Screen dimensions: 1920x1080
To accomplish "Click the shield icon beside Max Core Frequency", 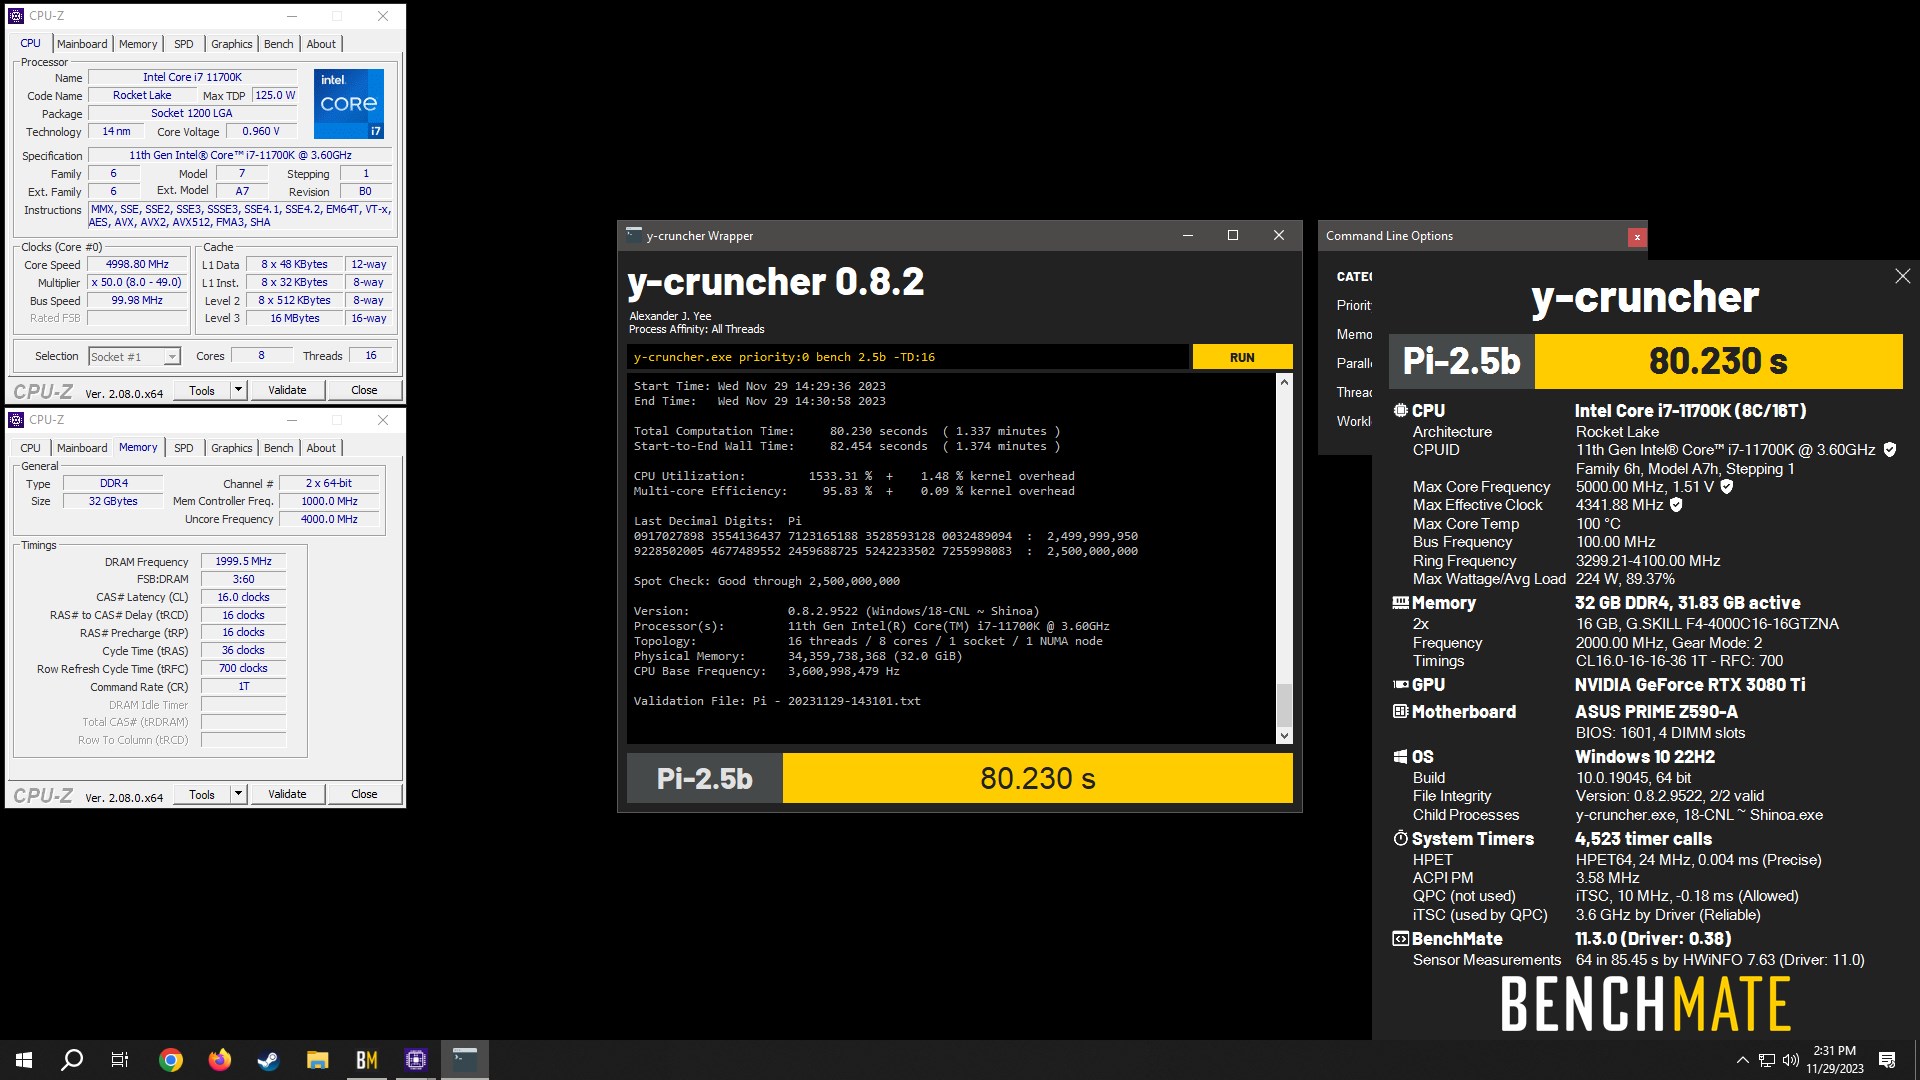I will click(1727, 487).
